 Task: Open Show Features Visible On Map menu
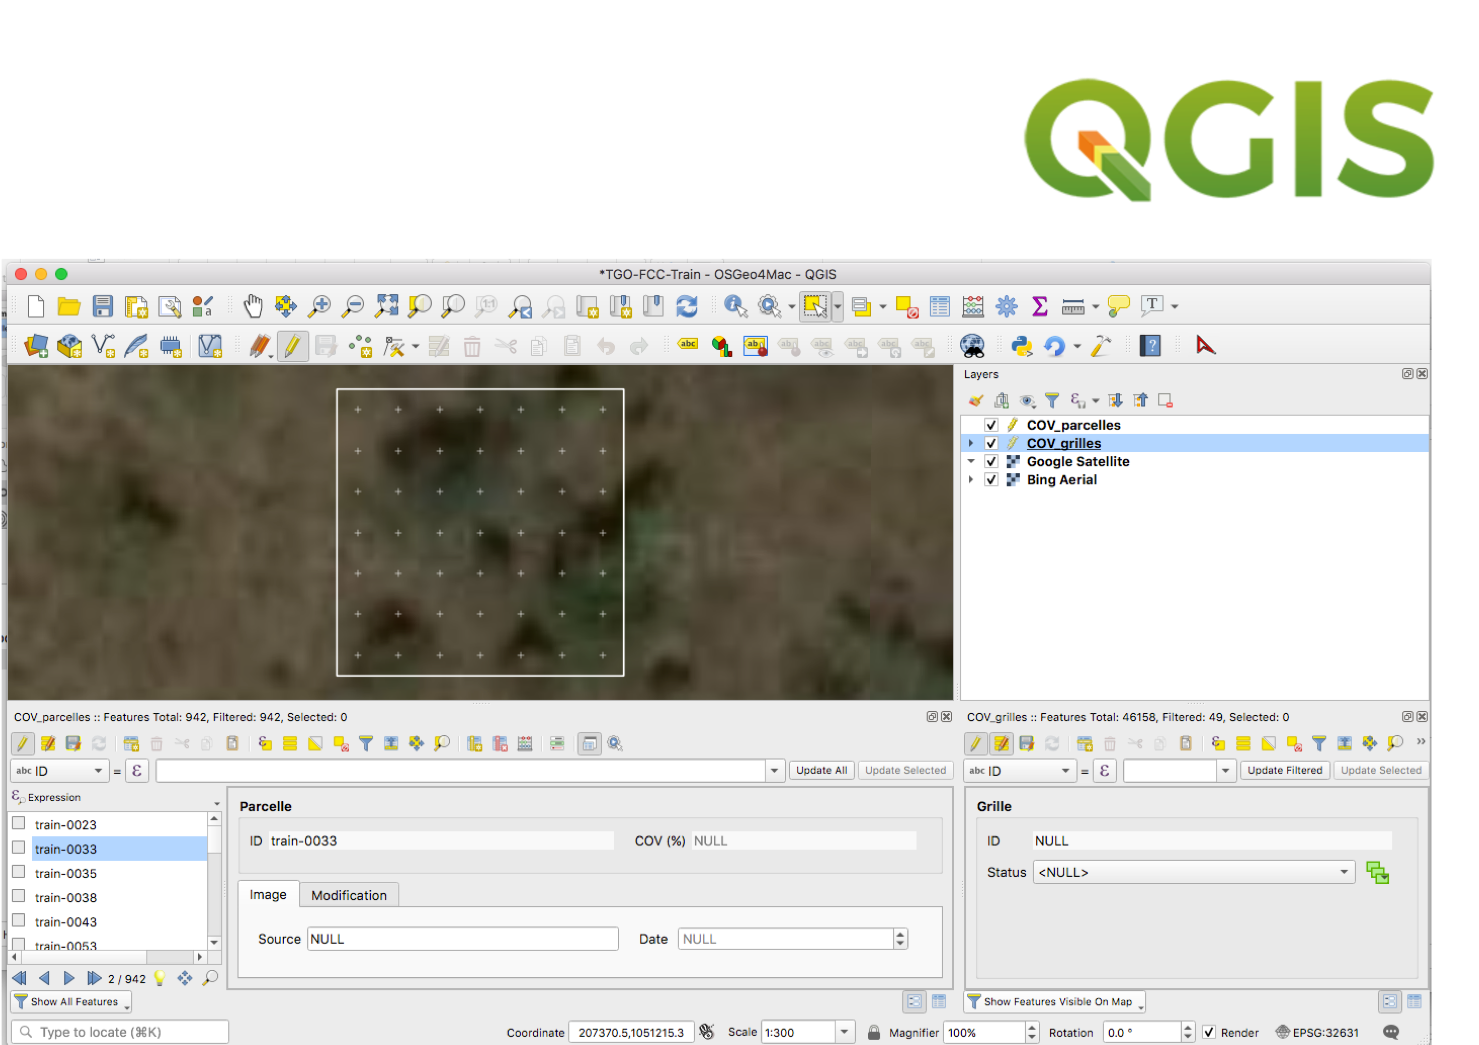click(1054, 1001)
